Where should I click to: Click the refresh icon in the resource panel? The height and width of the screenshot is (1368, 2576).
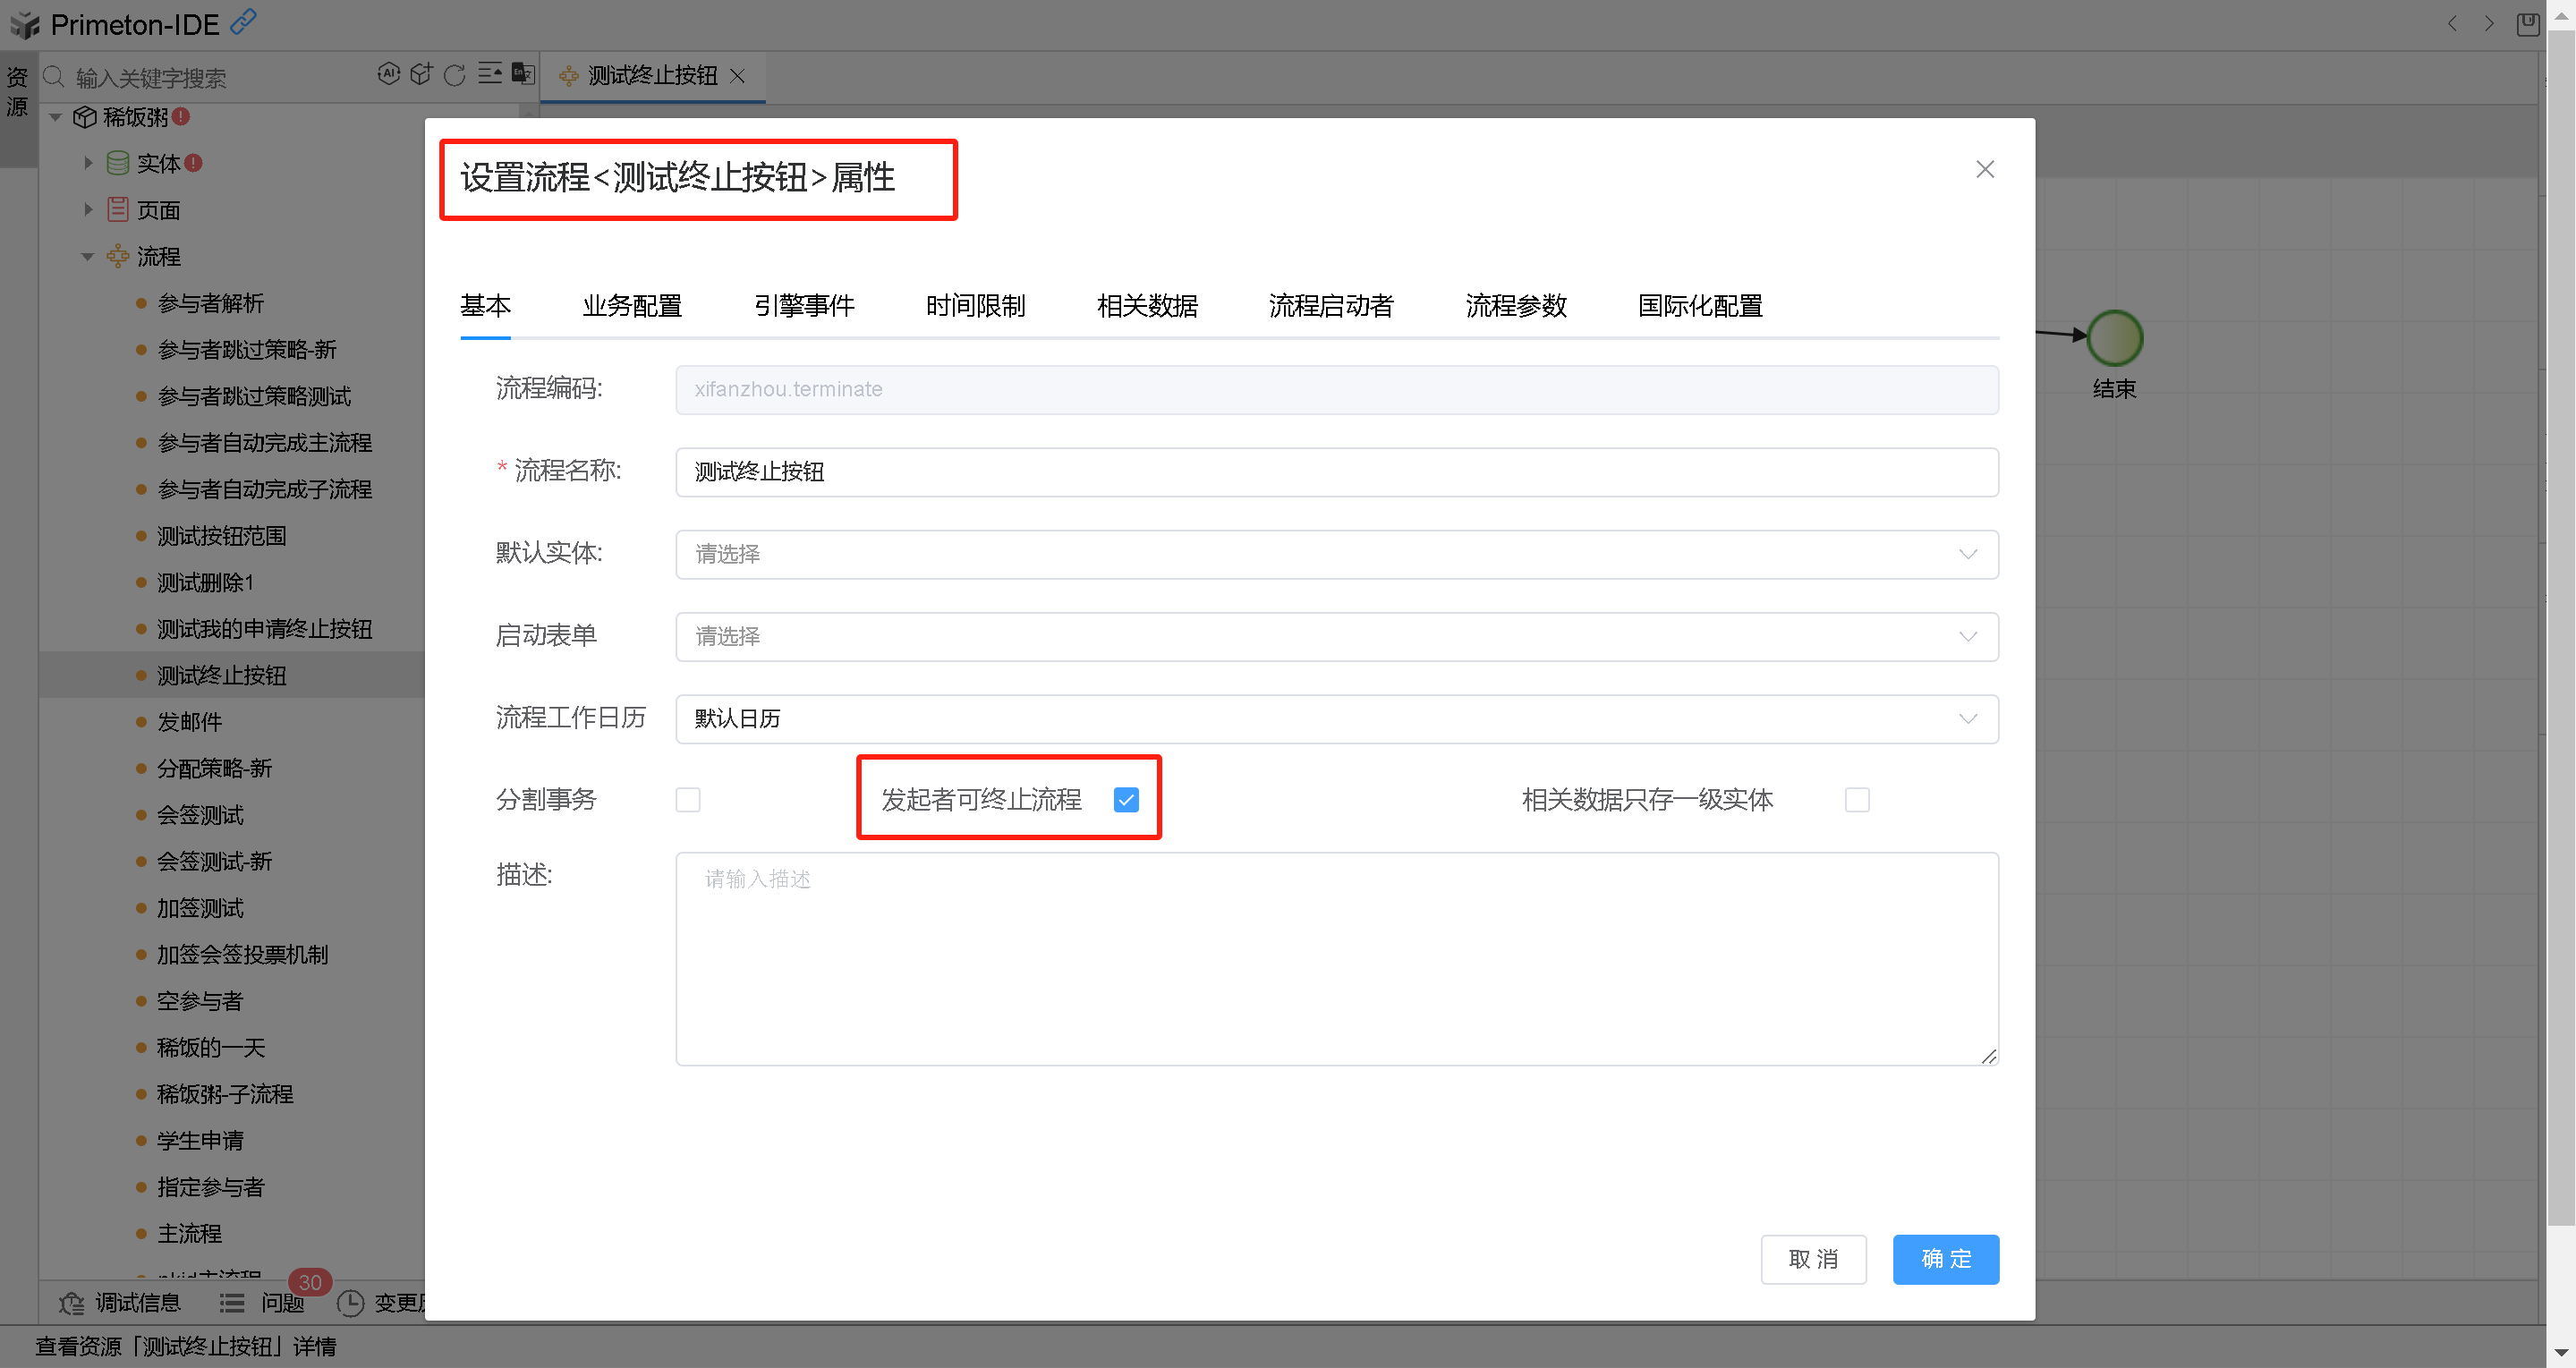click(454, 75)
